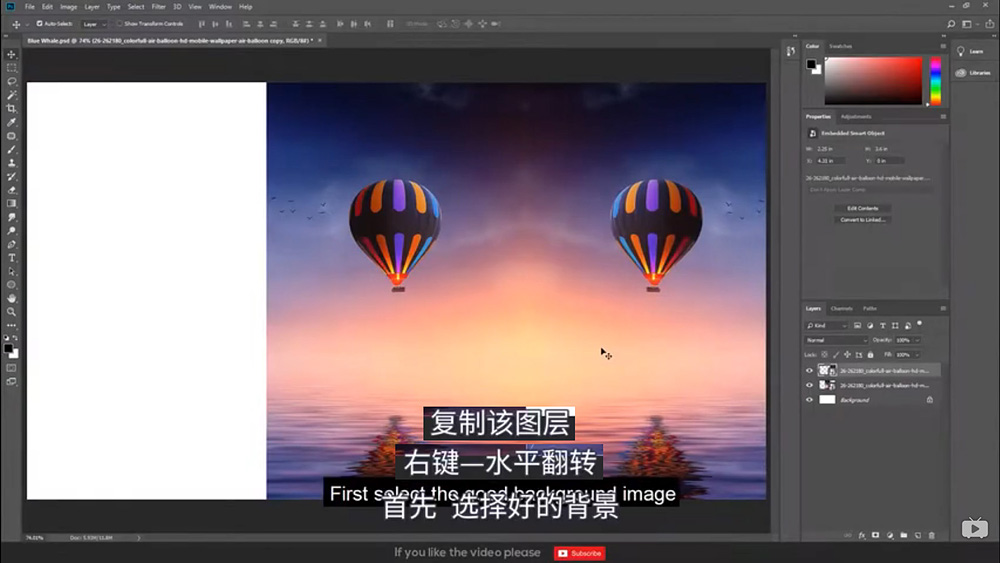The height and width of the screenshot is (563, 1000).
Task: Turn layer filtering on or off
Action: tap(920, 324)
